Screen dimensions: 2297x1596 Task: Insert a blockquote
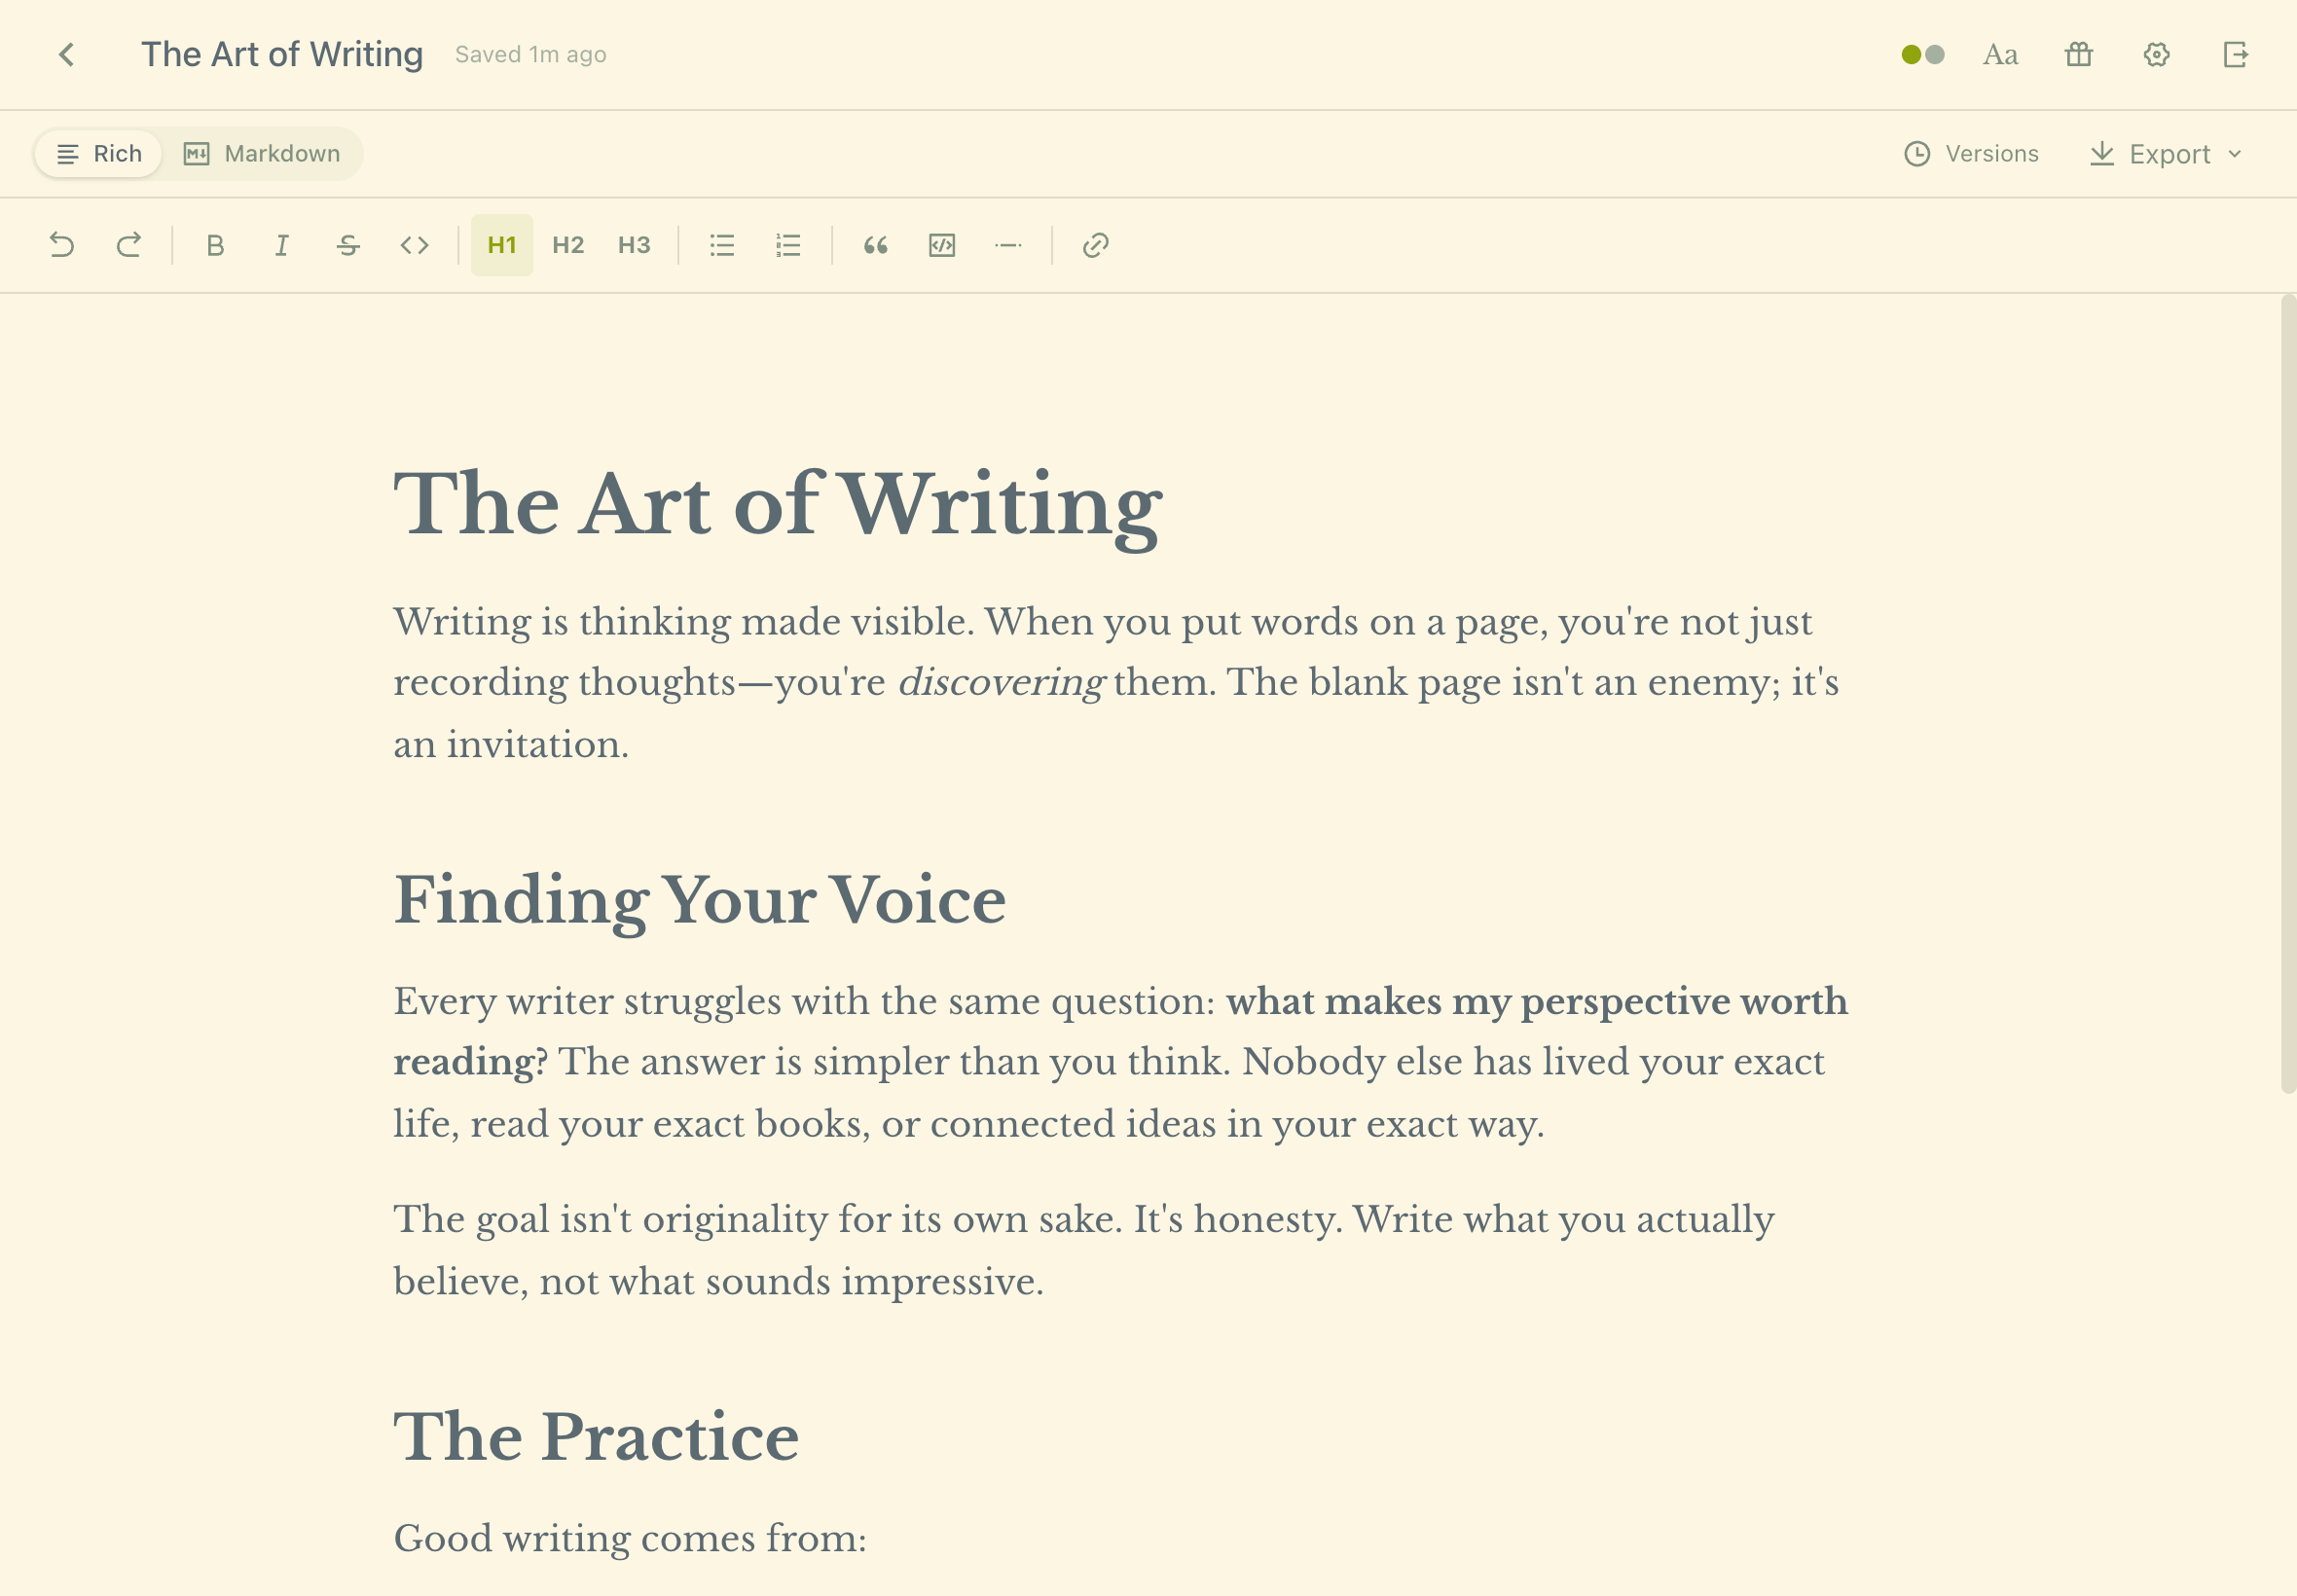[x=875, y=245]
